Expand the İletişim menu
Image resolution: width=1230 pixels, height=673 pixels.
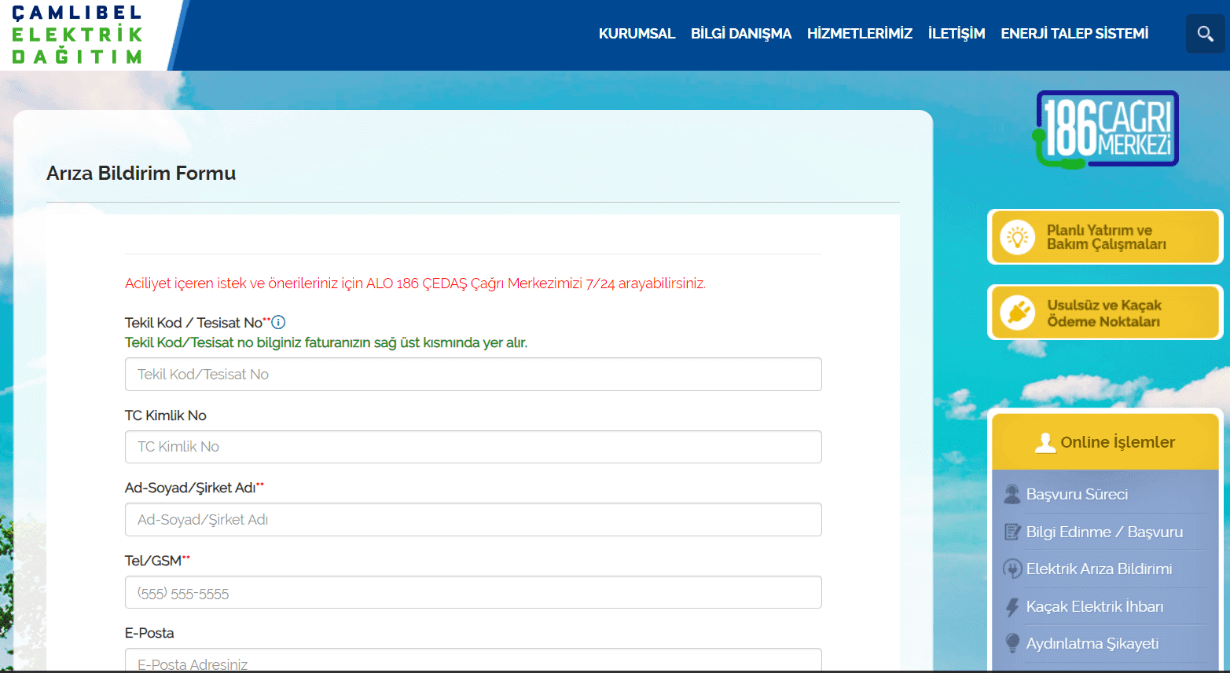click(x=956, y=34)
